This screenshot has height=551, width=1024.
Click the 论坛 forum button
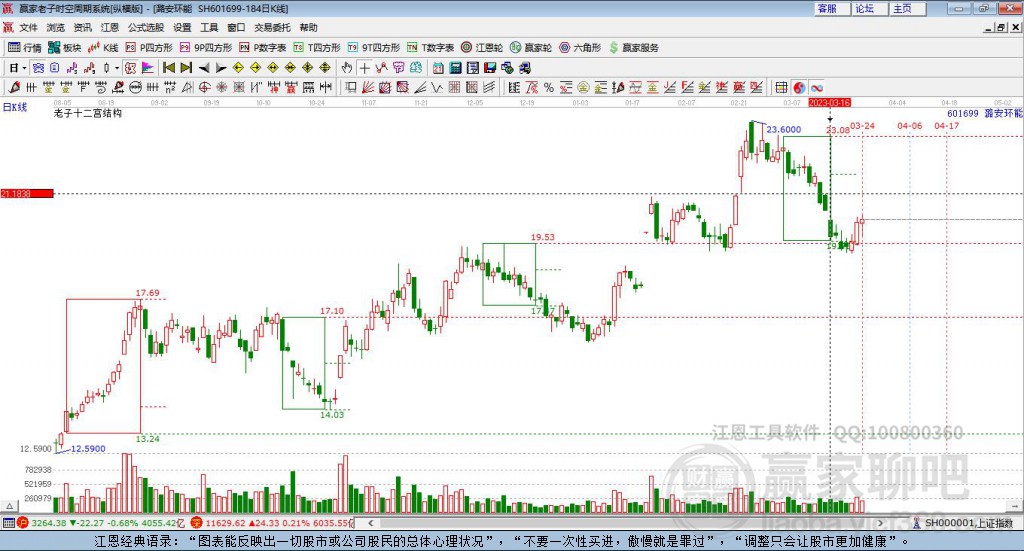coord(869,8)
